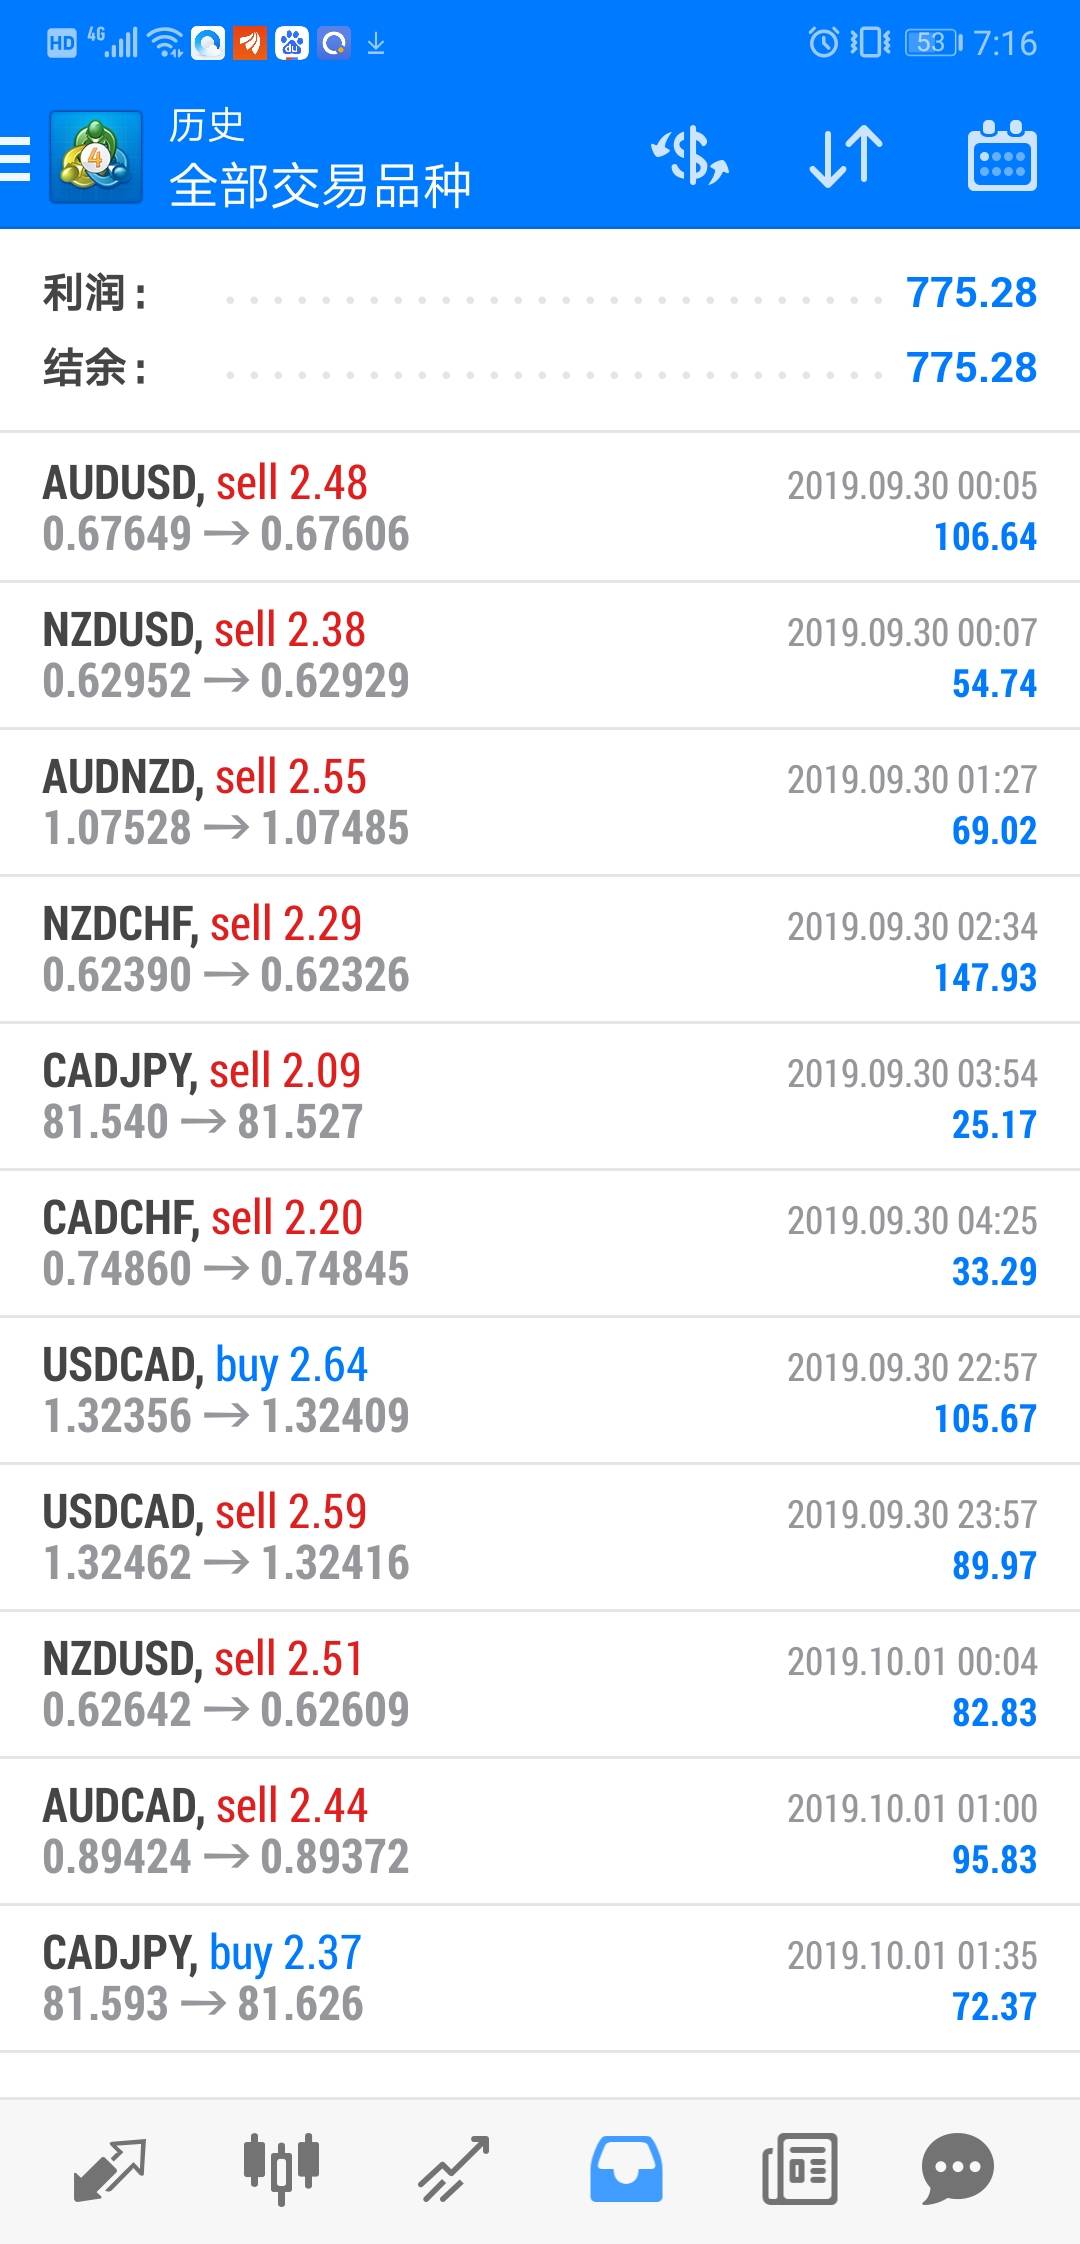
Task: Switch to the candlestick Chart tab
Action: click(281, 2168)
